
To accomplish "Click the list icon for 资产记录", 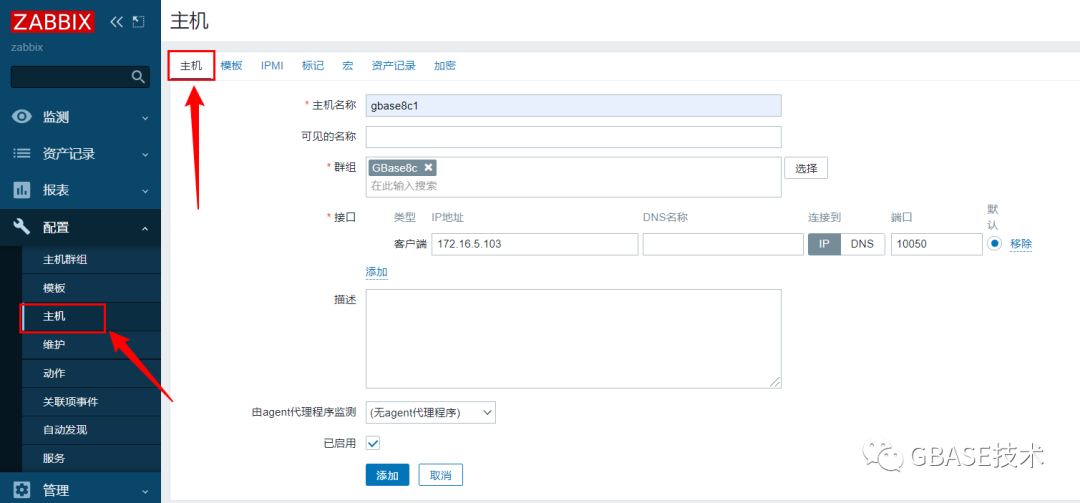I will point(22,154).
